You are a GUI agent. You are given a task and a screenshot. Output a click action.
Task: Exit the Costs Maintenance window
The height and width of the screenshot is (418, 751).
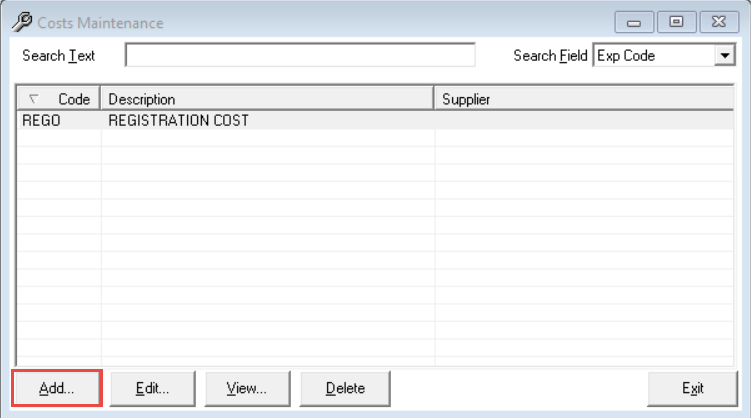(693, 388)
